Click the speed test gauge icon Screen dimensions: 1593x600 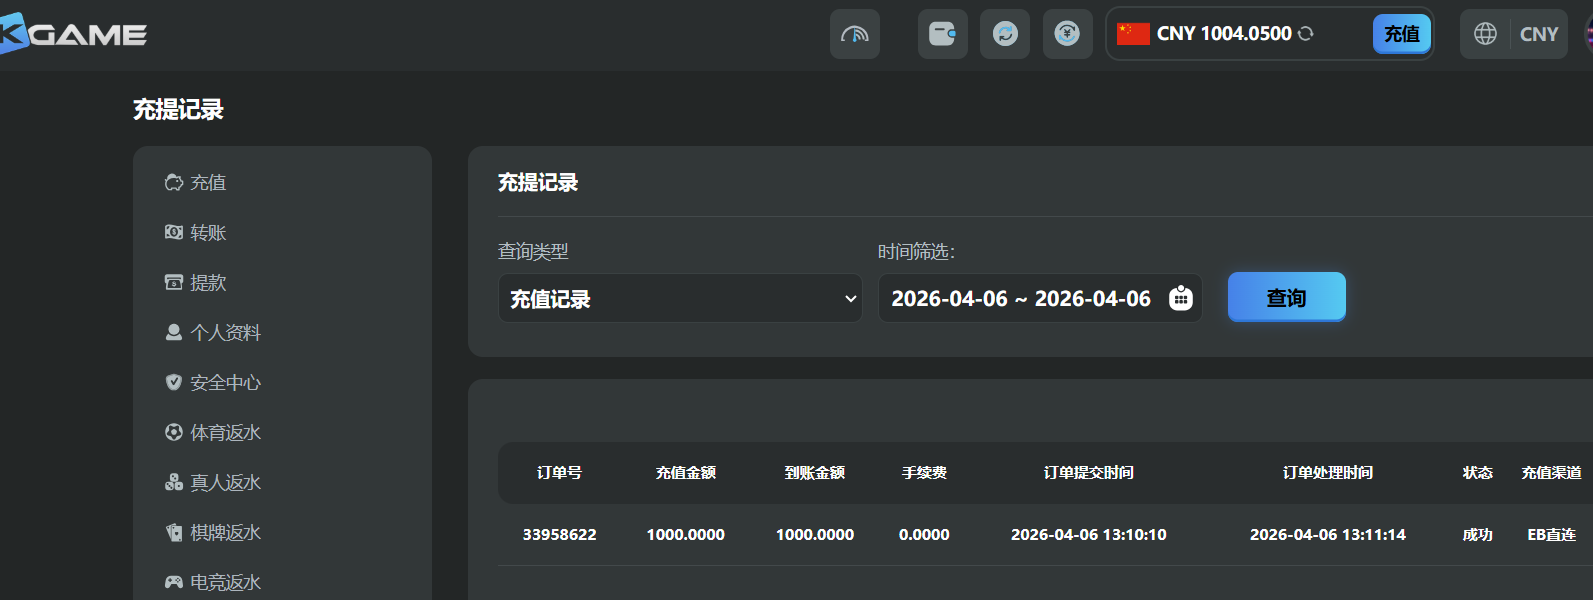854,34
